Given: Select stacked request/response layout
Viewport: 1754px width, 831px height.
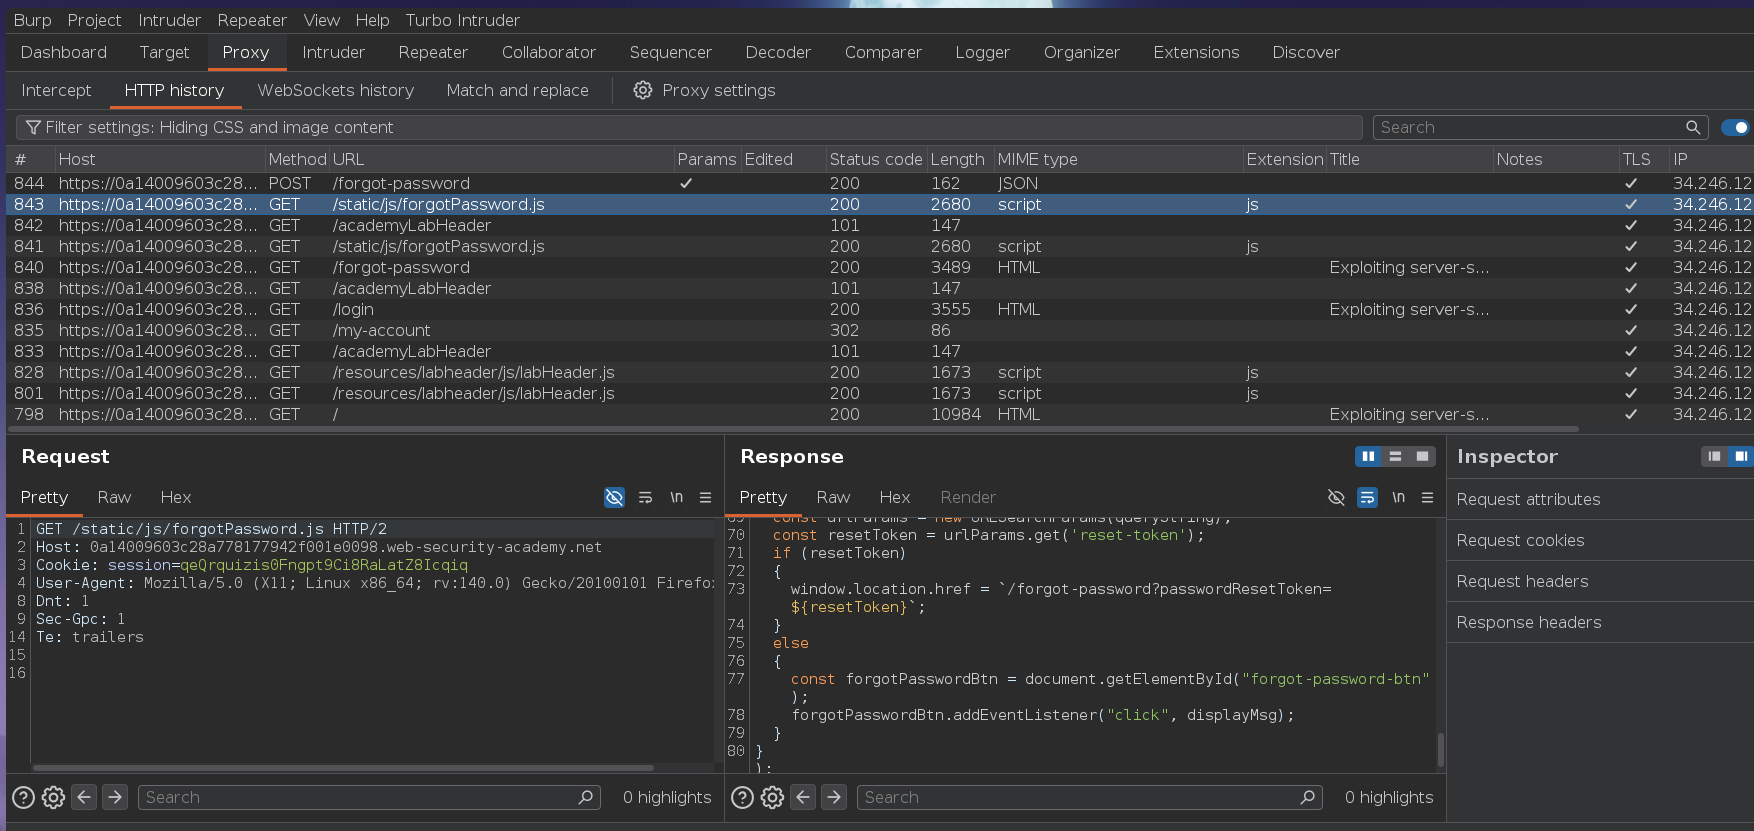Looking at the screenshot, I should (x=1395, y=456).
